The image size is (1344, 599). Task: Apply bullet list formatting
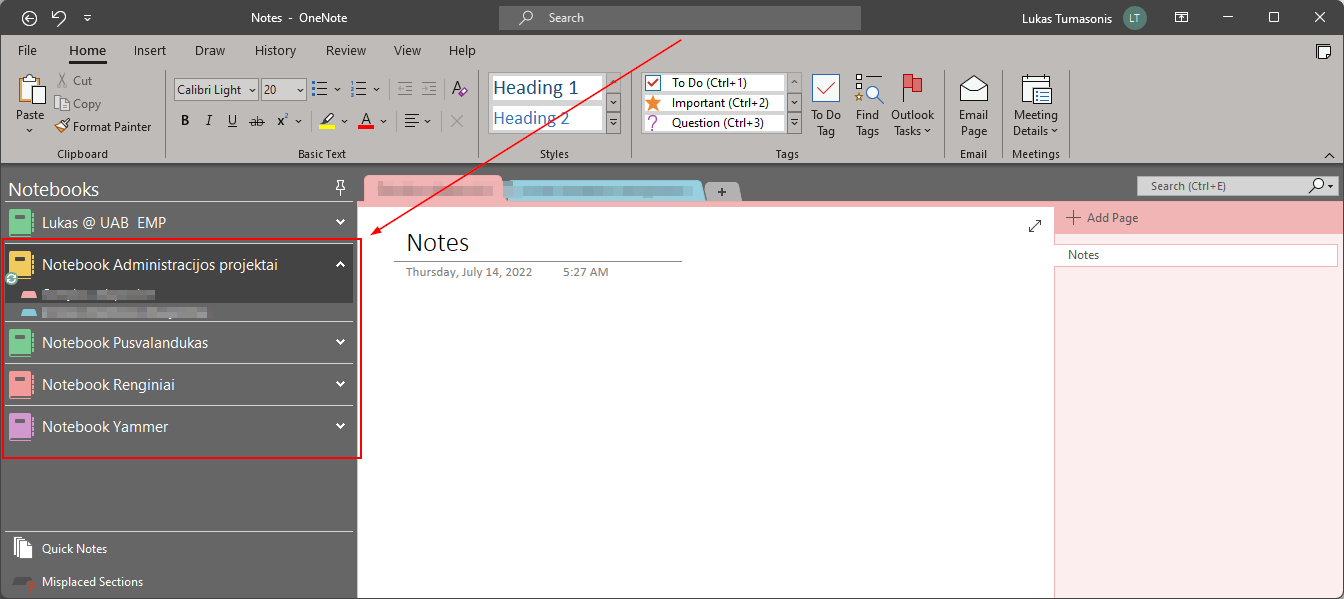(x=320, y=89)
